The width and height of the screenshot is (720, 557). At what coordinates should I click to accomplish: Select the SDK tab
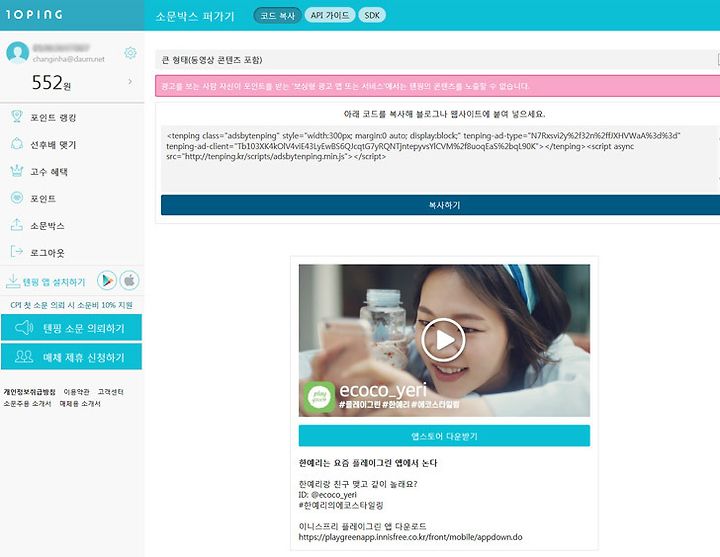pos(372,16)
